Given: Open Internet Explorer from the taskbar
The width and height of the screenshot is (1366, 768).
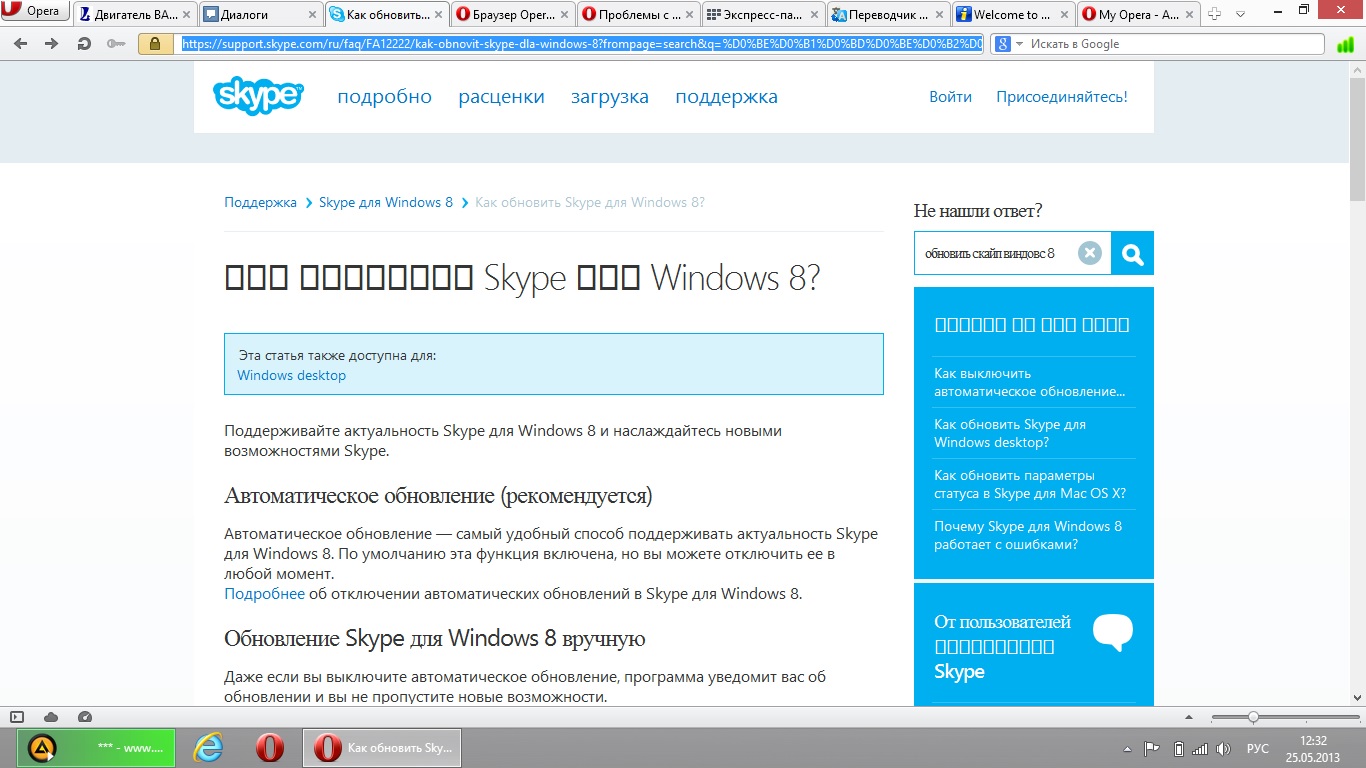Looking at the screenshot, I should click(x=208, y=748).
